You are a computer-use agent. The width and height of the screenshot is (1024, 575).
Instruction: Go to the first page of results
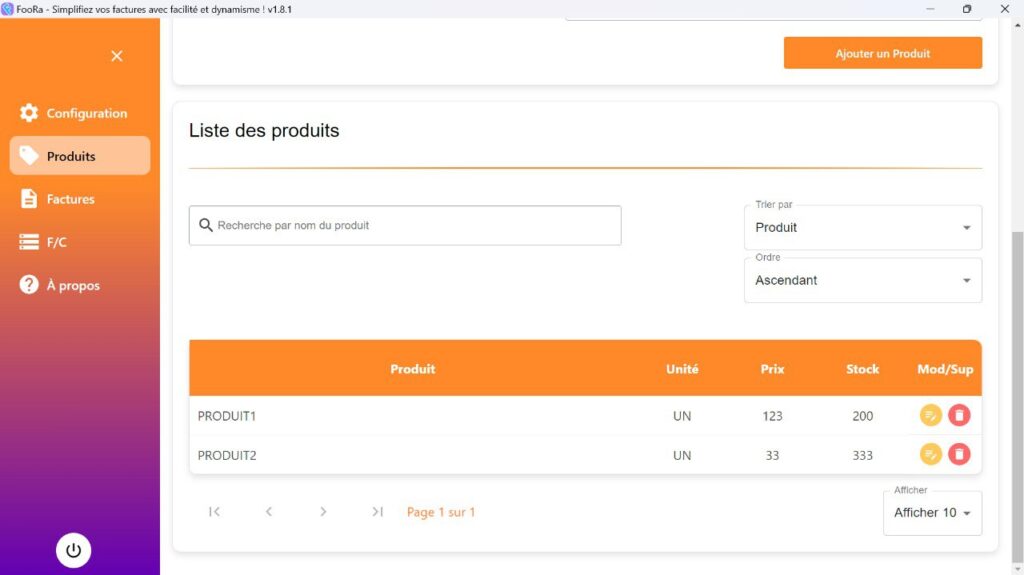[214, 512]
